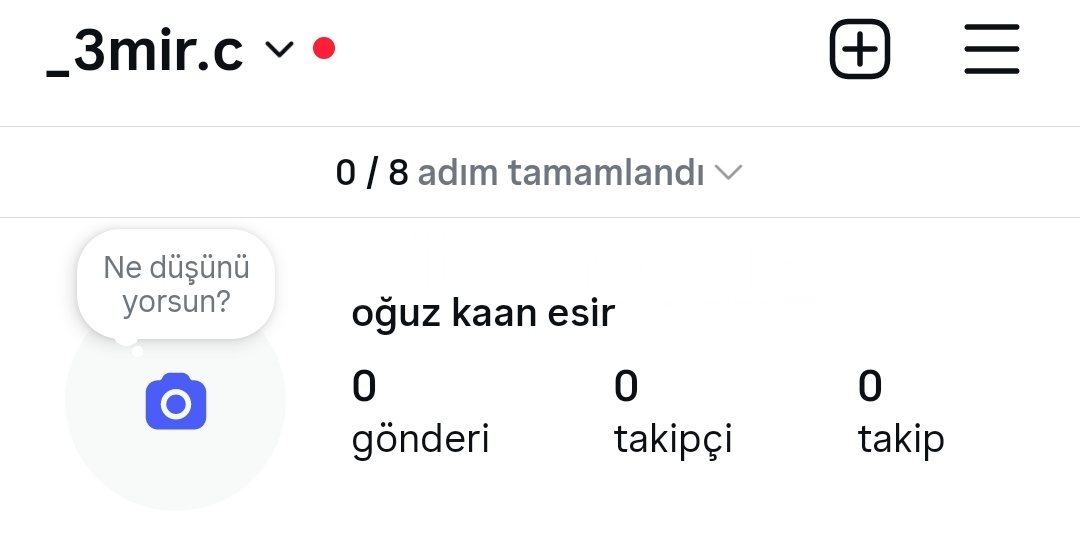The image size is (1080, 537).
Task: Click the '_3mir.c' username header
Action: click(145, 50)
